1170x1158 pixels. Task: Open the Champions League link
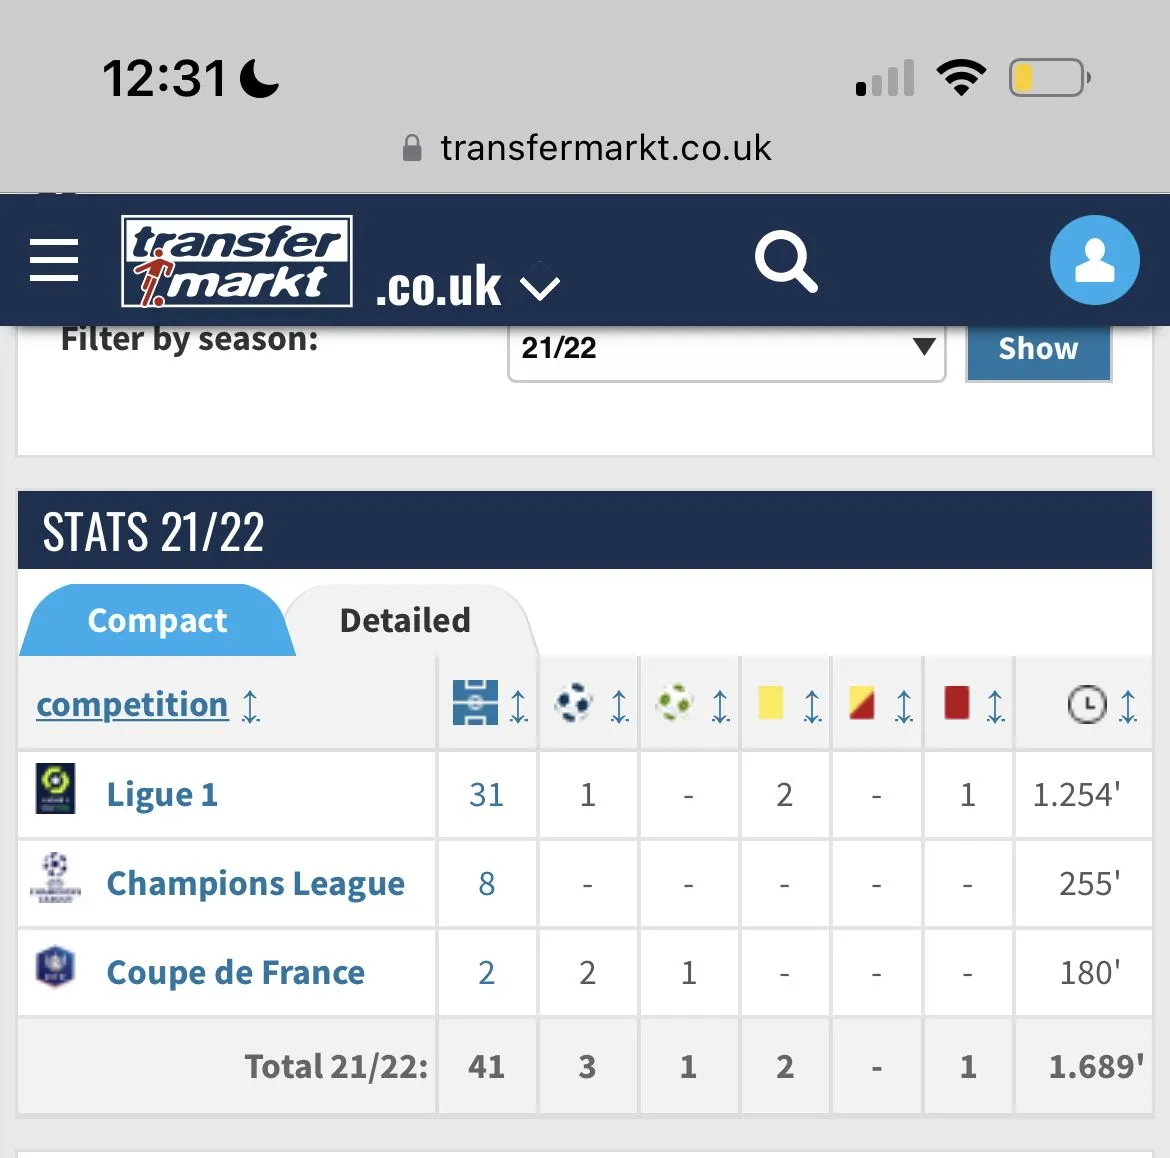(x=255, y=884)
